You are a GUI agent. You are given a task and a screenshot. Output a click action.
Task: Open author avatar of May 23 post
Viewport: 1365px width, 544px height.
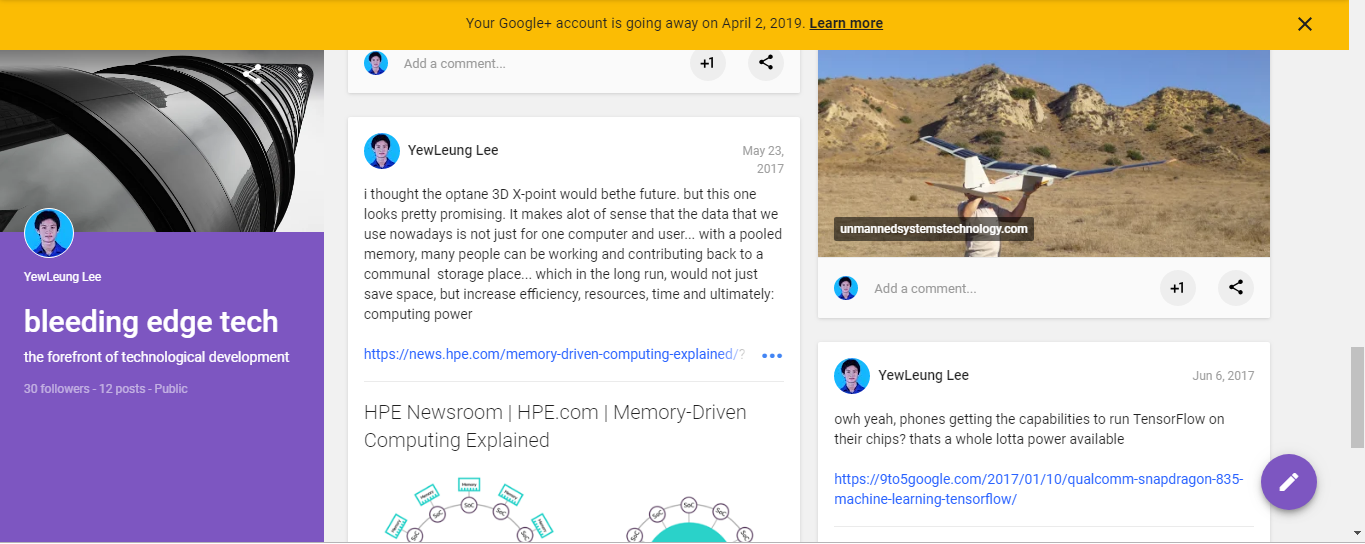(382, 151)
